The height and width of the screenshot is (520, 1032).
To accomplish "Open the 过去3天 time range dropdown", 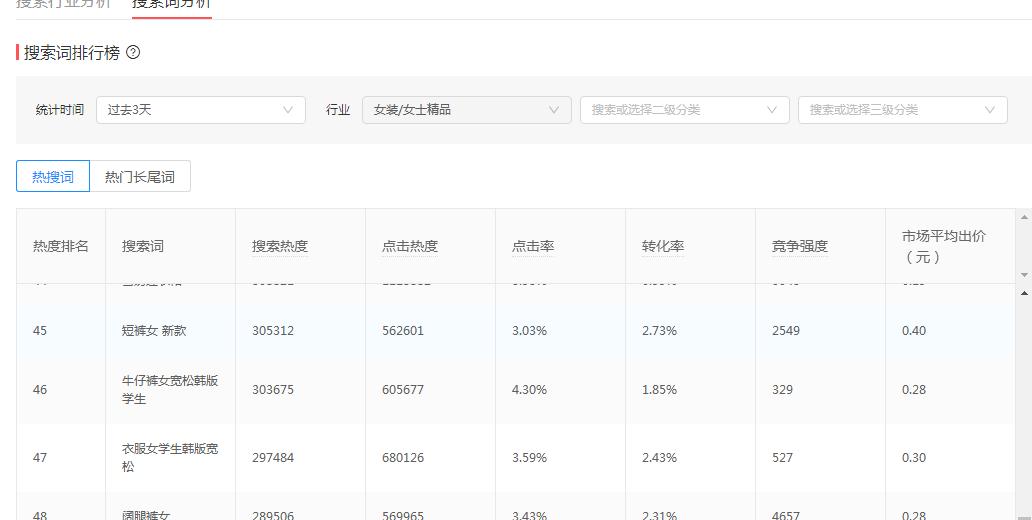I will 201,110.
